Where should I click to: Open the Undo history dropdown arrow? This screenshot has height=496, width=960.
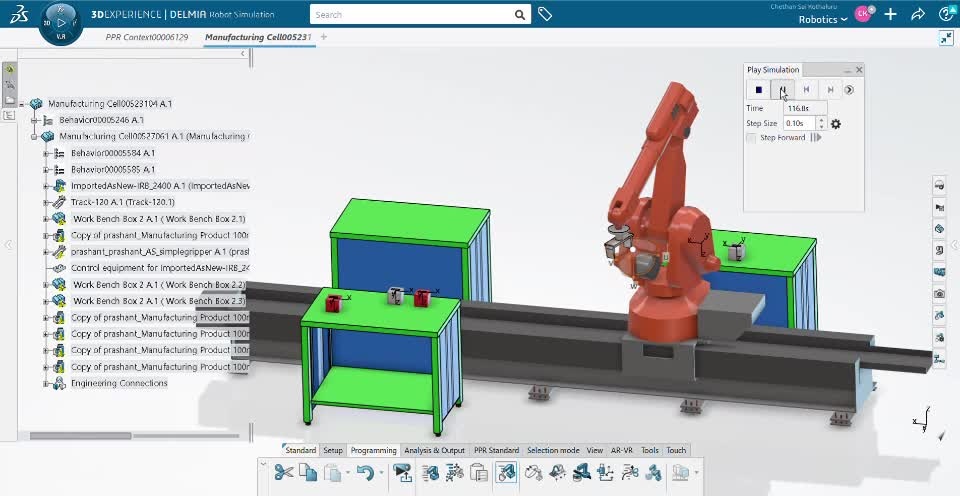pos(381,473)
